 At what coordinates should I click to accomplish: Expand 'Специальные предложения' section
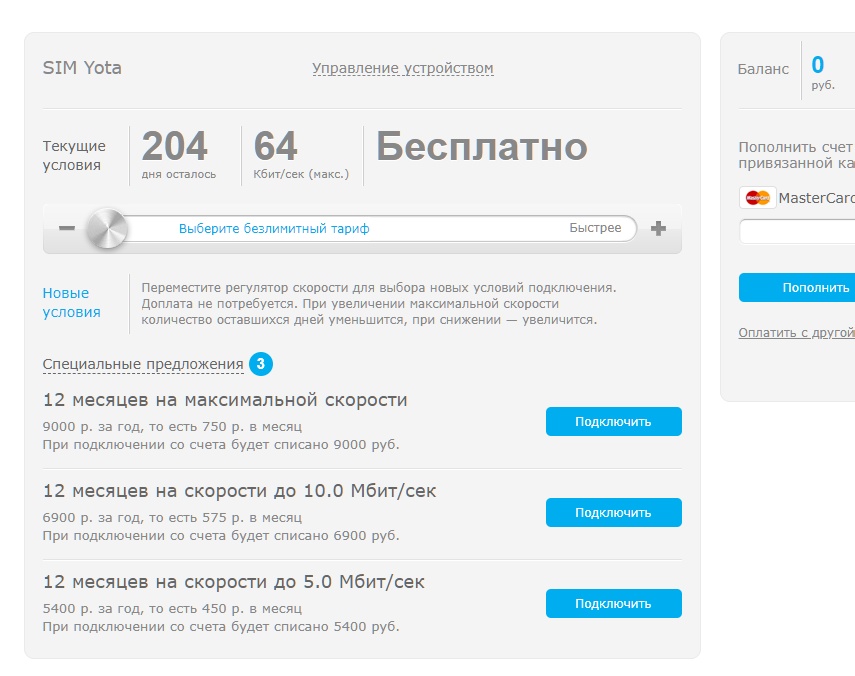[x=143, y=364]
